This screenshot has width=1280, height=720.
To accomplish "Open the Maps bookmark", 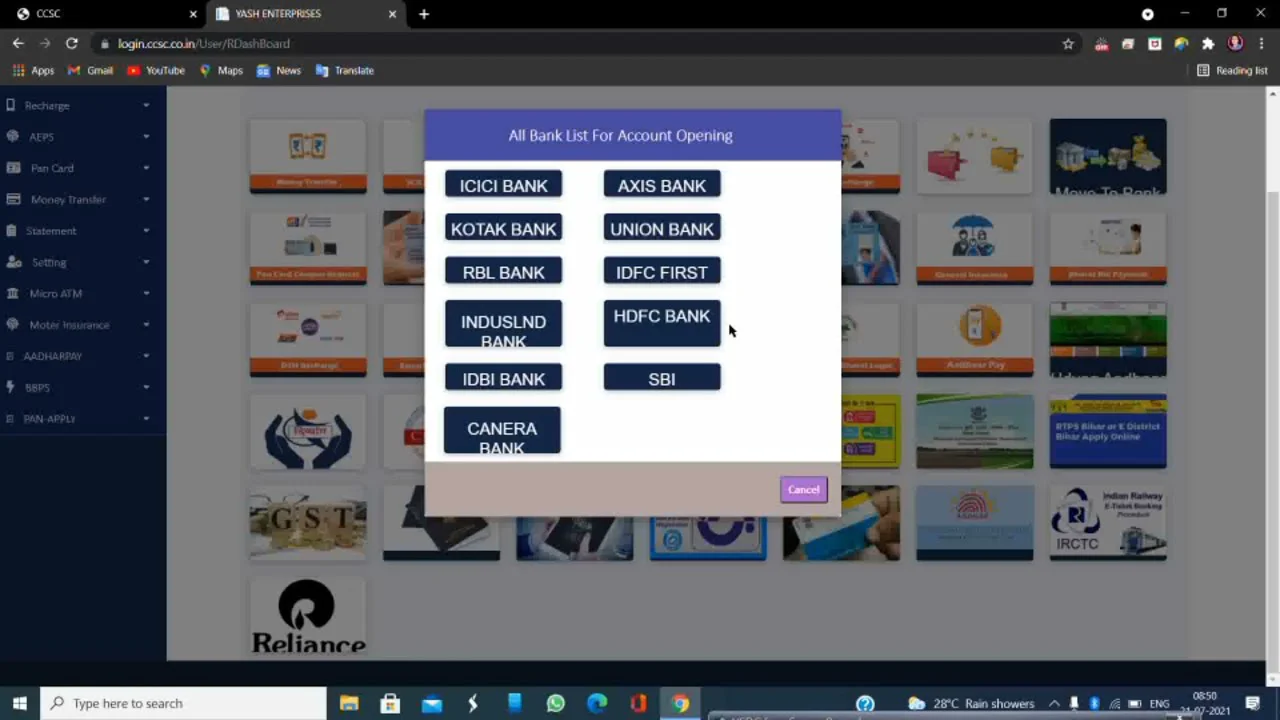I will [221, 70].
